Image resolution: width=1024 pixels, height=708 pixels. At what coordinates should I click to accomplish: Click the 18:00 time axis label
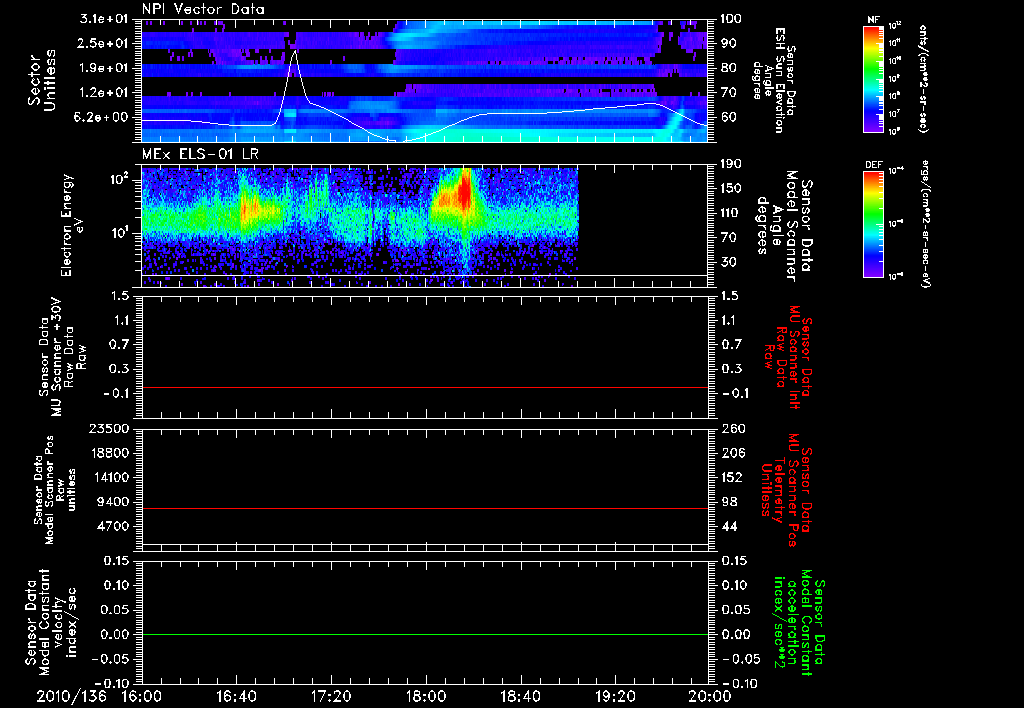[x=425, y=696]
